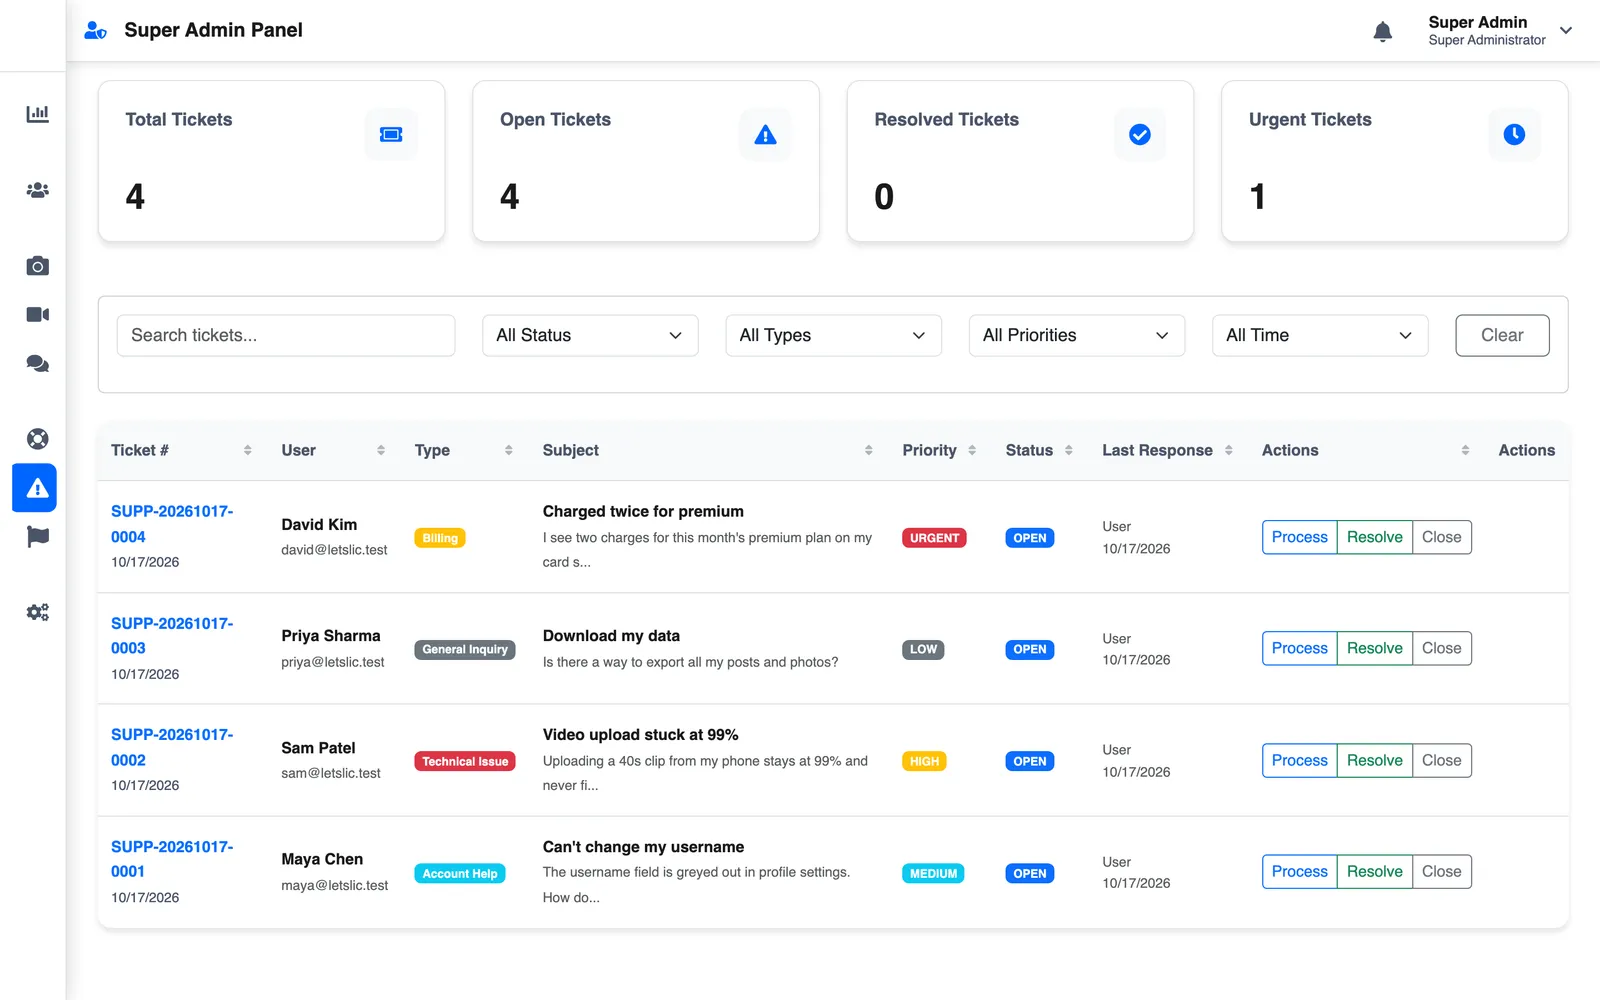Open the analytics bar chart sidebar icon
The height and width of the screenshot is (1000, 1600).
[37, 114]
